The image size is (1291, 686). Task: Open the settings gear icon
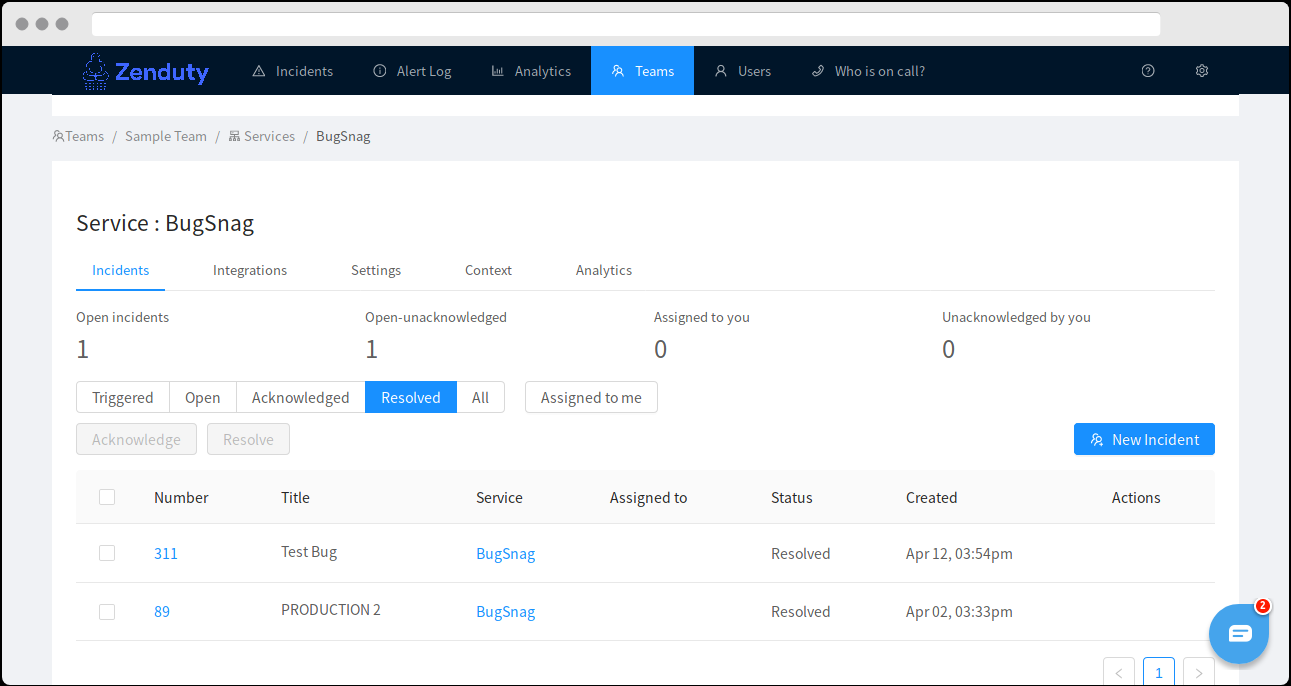[1202, 71]
